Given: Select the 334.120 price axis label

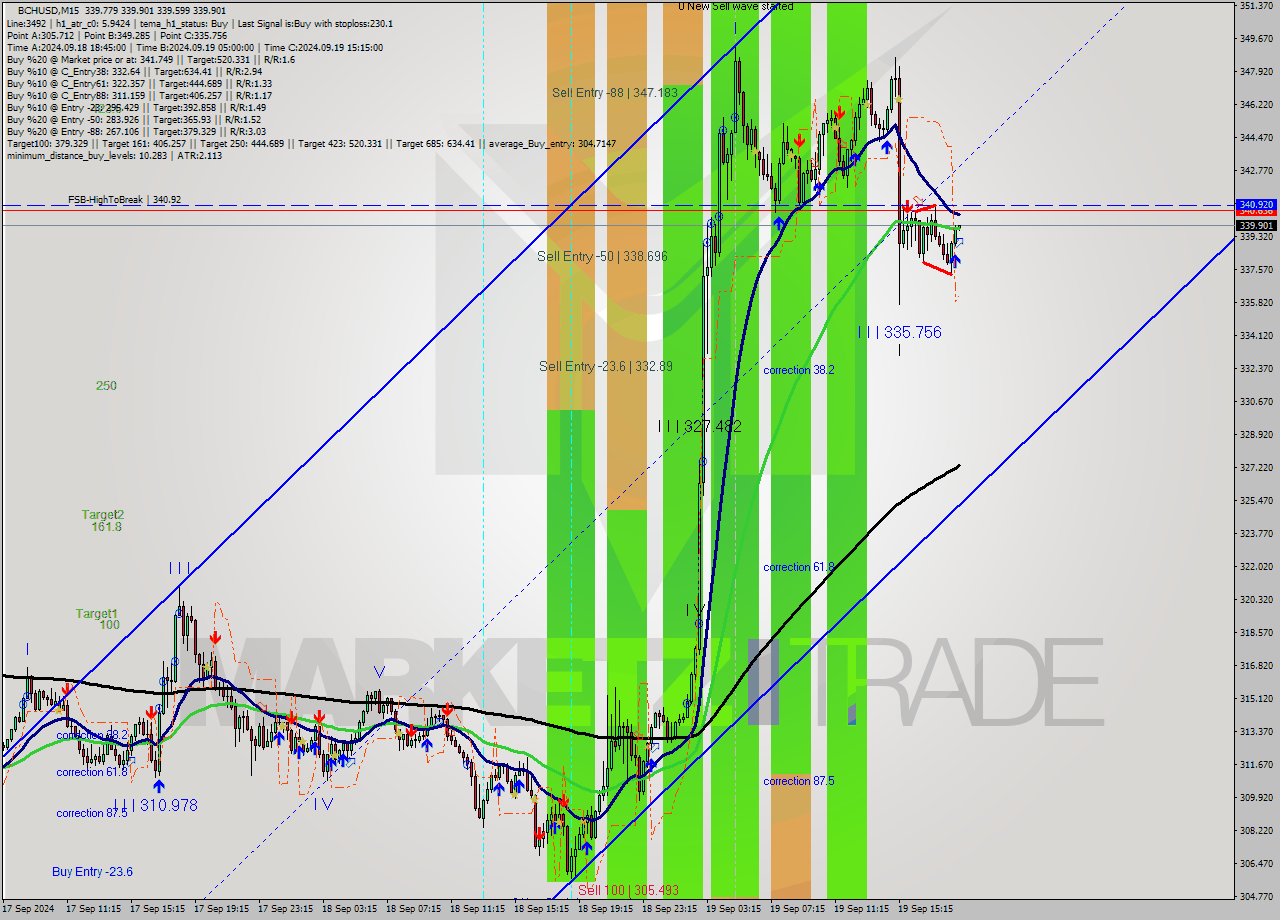Looking at the screenshot, I should pyautogui.click(x=1257, y=336).
